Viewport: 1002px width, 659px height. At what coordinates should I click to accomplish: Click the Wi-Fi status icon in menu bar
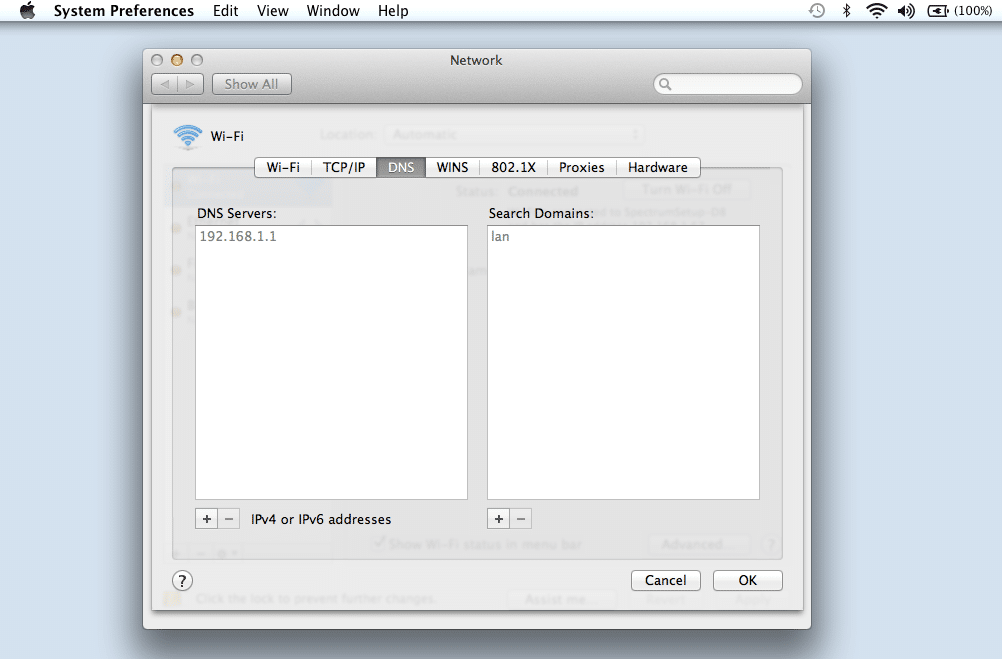point(878,11)
